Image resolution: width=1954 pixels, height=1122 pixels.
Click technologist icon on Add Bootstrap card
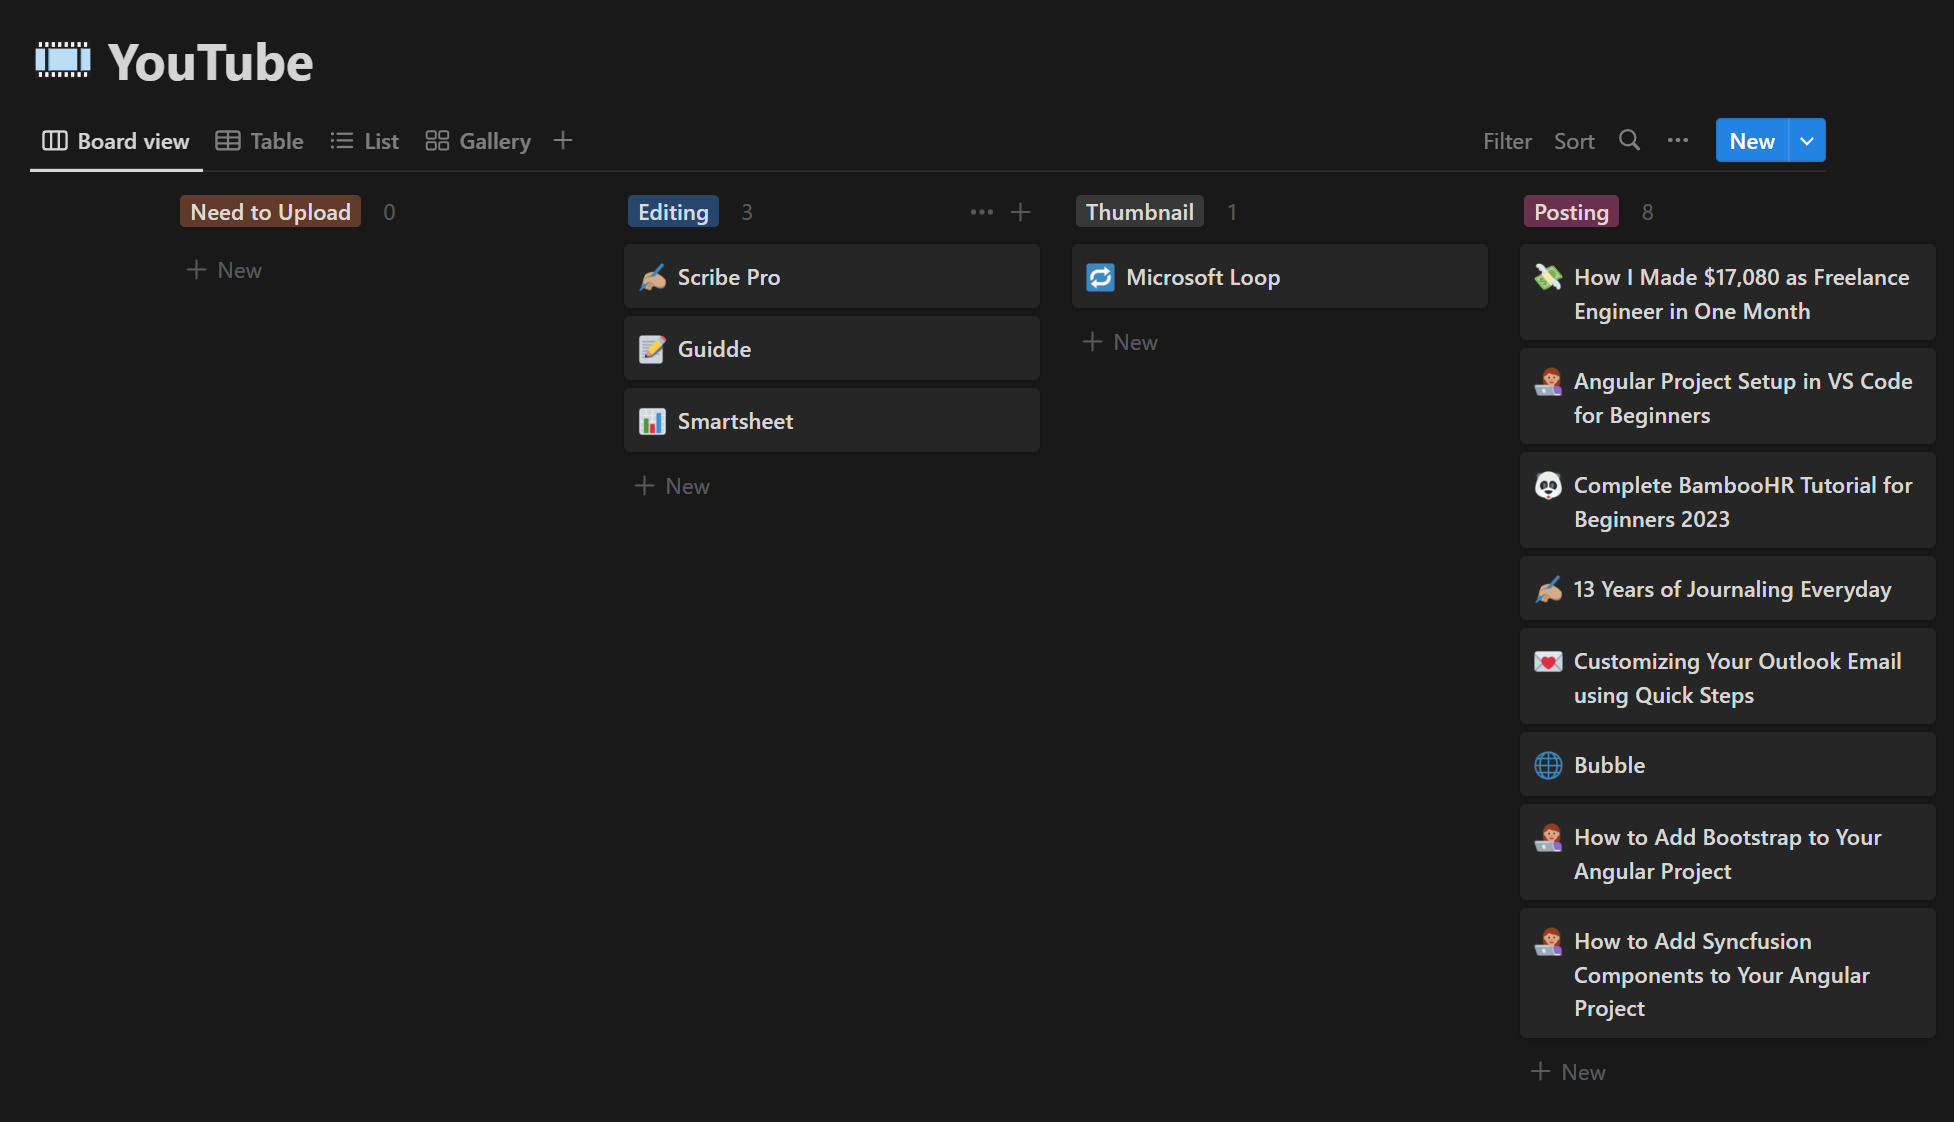(1548, 837)
